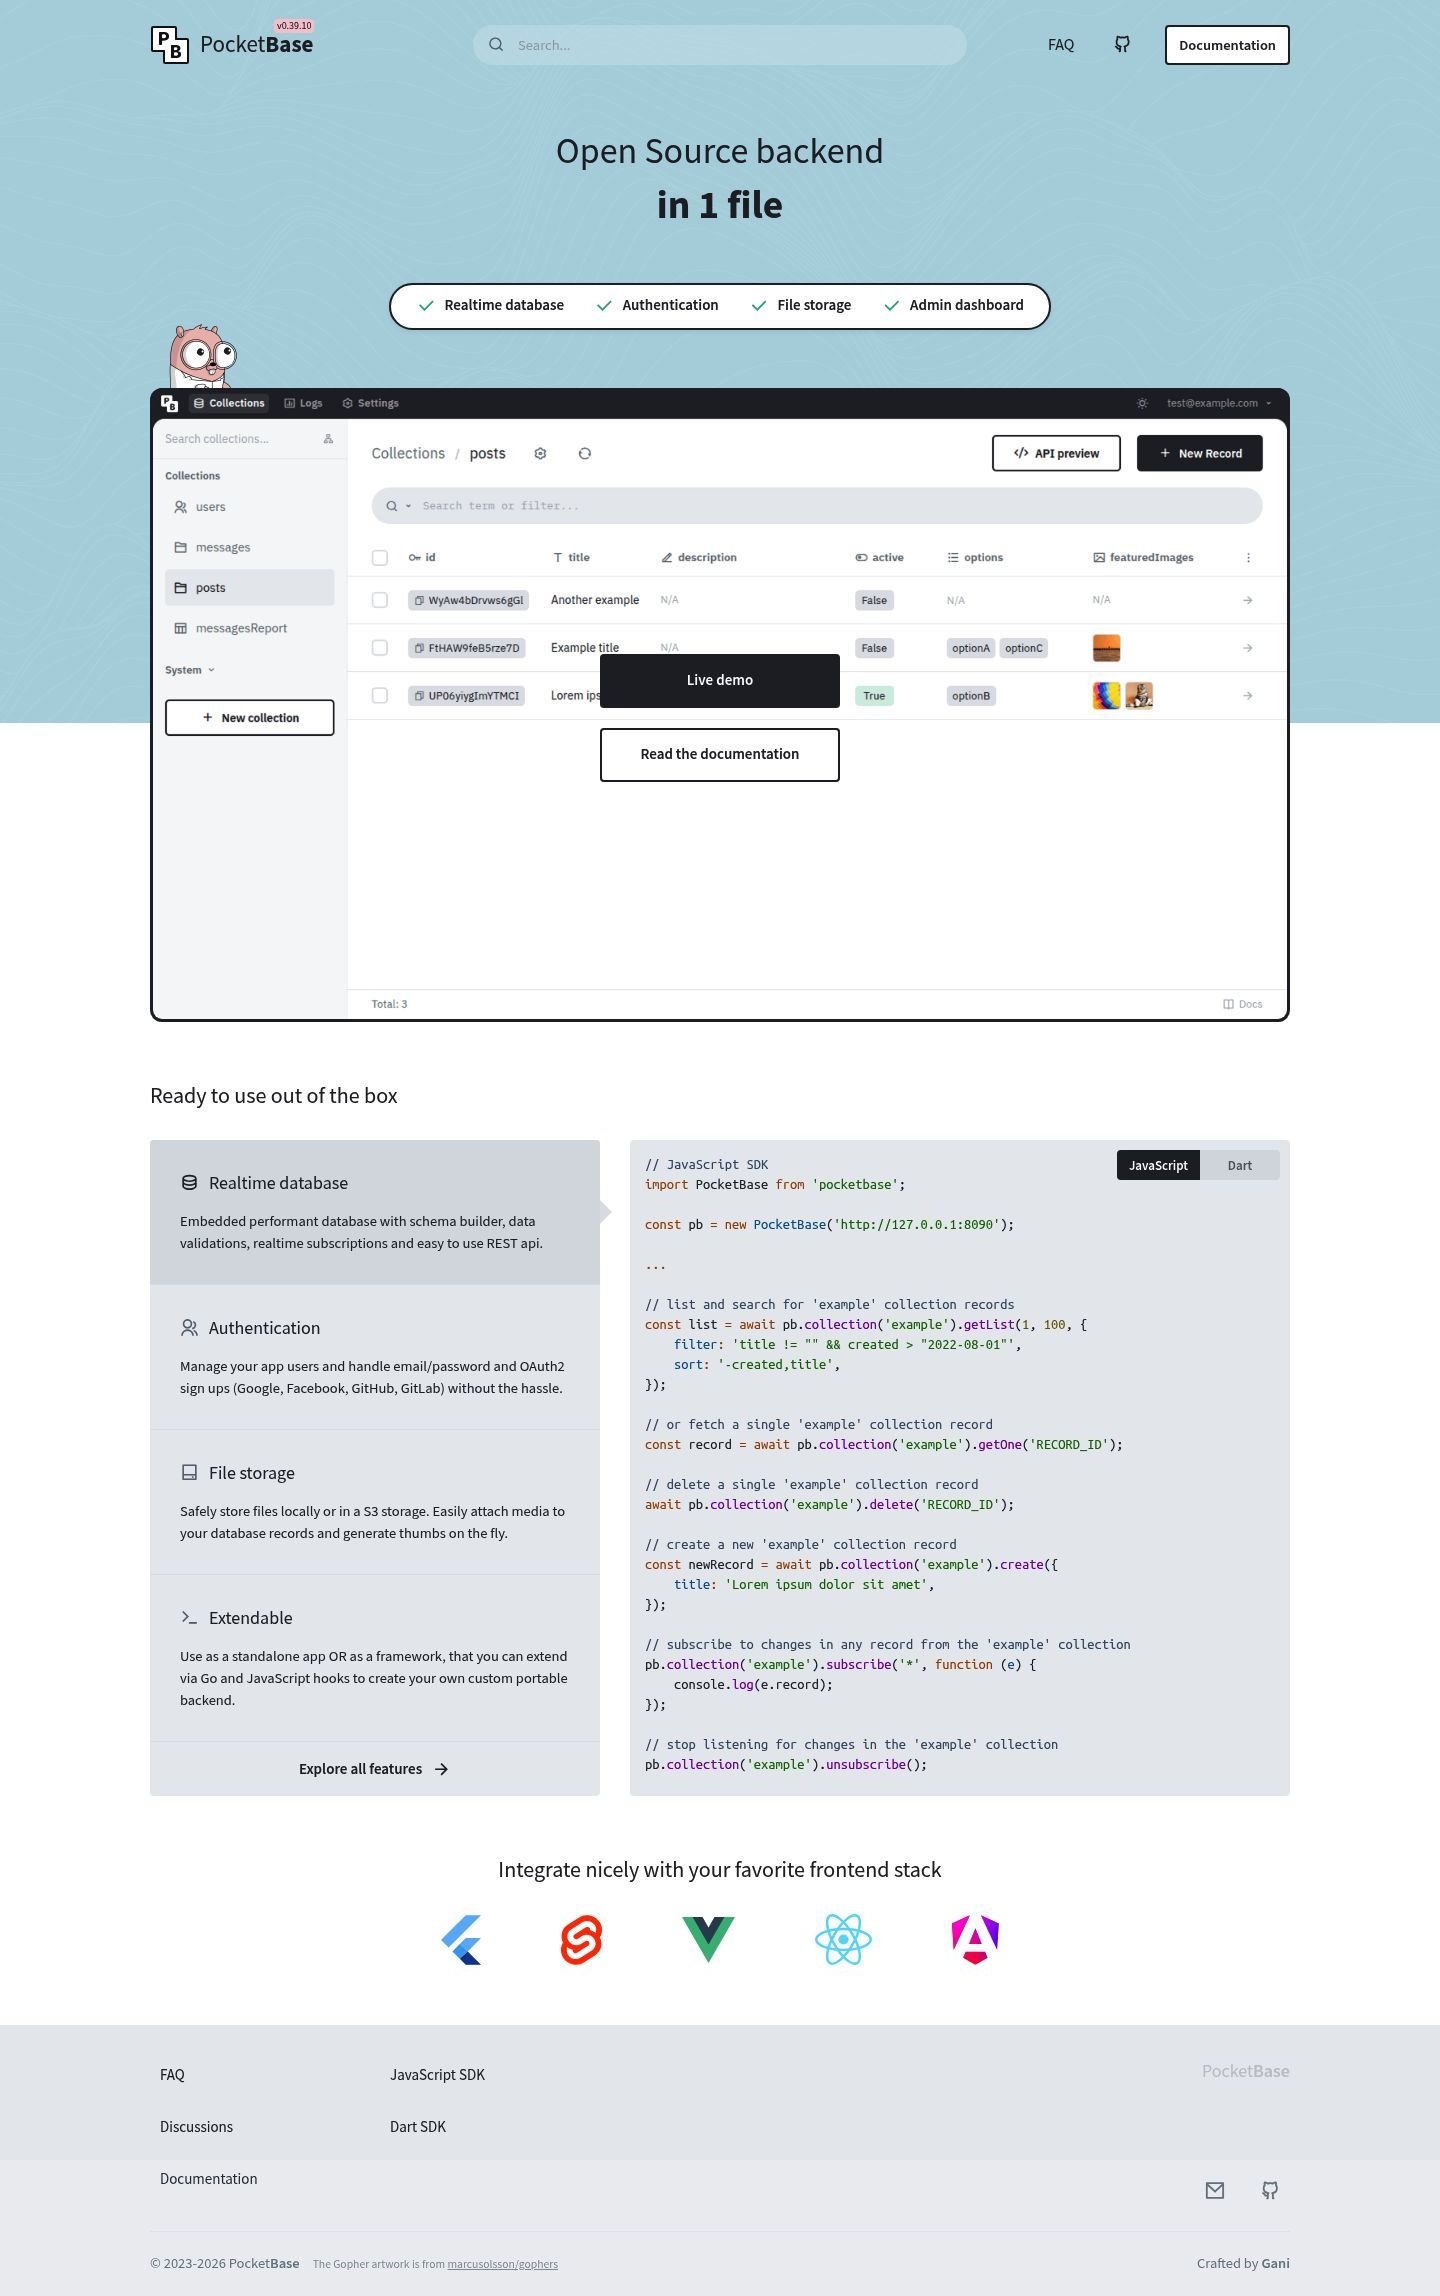The image size is (1440, 2296).
Task: Copy the UP06yiygImYTMCI record id
Action: [419, 696]
